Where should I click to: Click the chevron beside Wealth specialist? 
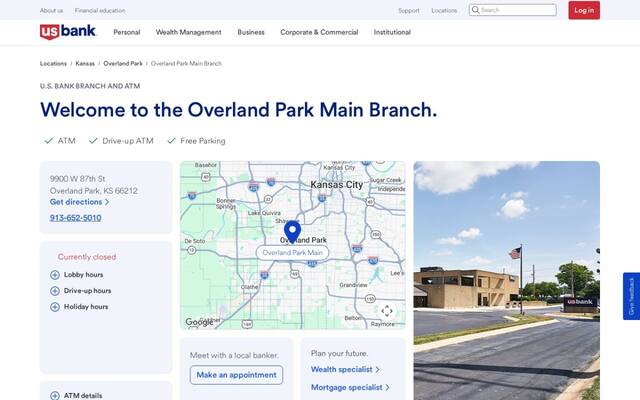point(378,369)
